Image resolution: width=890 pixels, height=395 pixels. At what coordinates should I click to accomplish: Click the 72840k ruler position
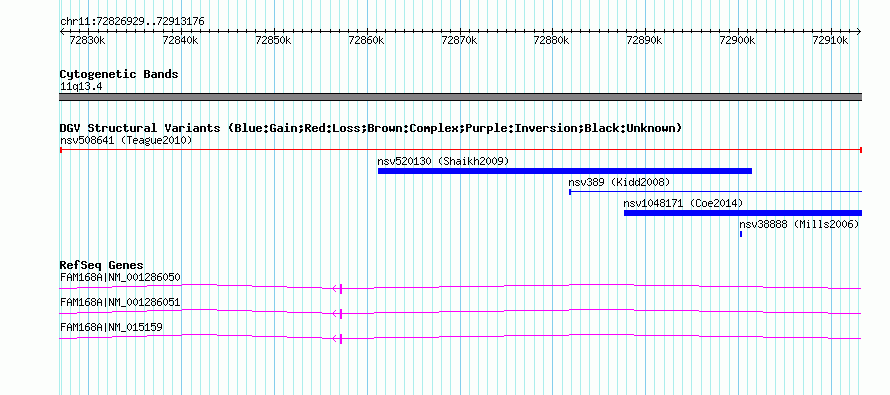point(180,40)
